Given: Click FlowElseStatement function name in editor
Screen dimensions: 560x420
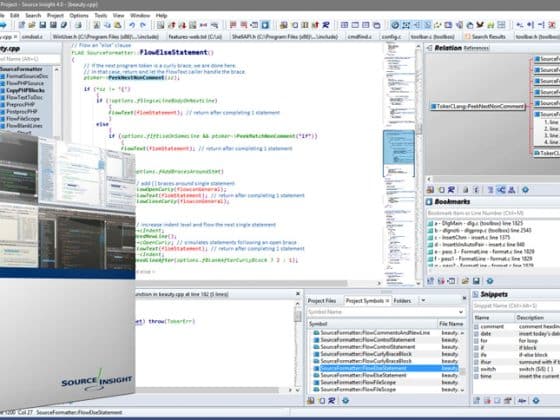Looking at the screenshot, I should point(174,52).
